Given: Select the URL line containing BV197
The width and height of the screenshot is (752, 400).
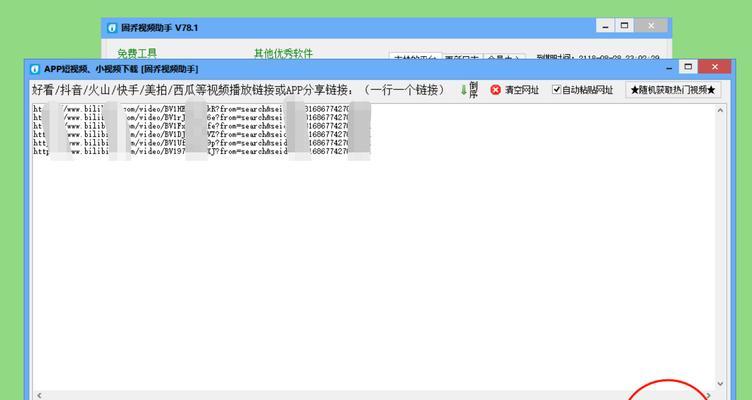Looking at the screenshot, I should 201,152.
